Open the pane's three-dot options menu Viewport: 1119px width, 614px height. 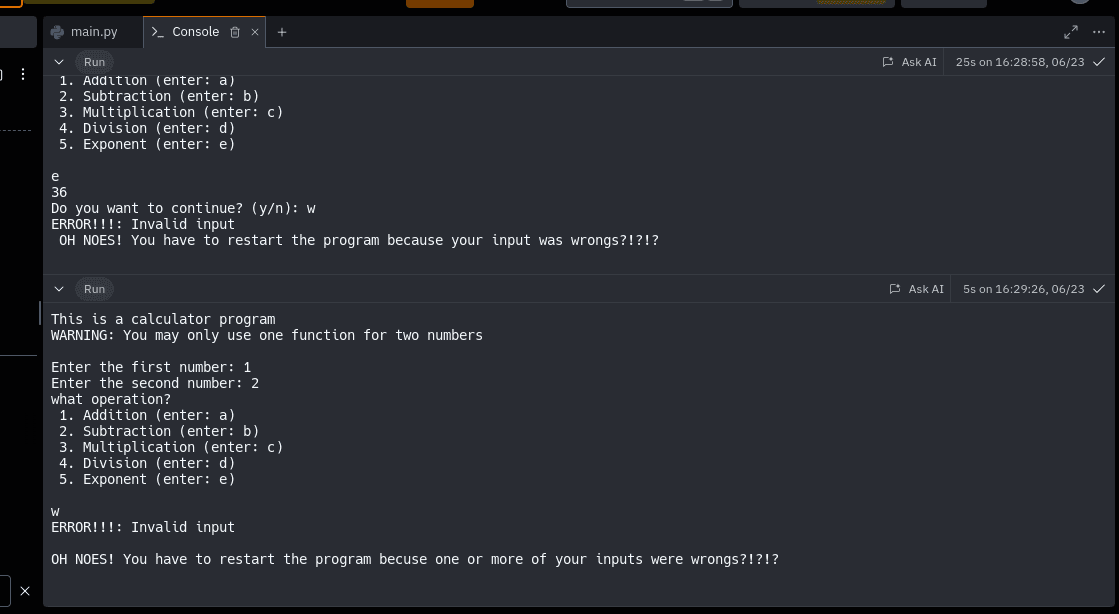click(x=1099, y=32)
